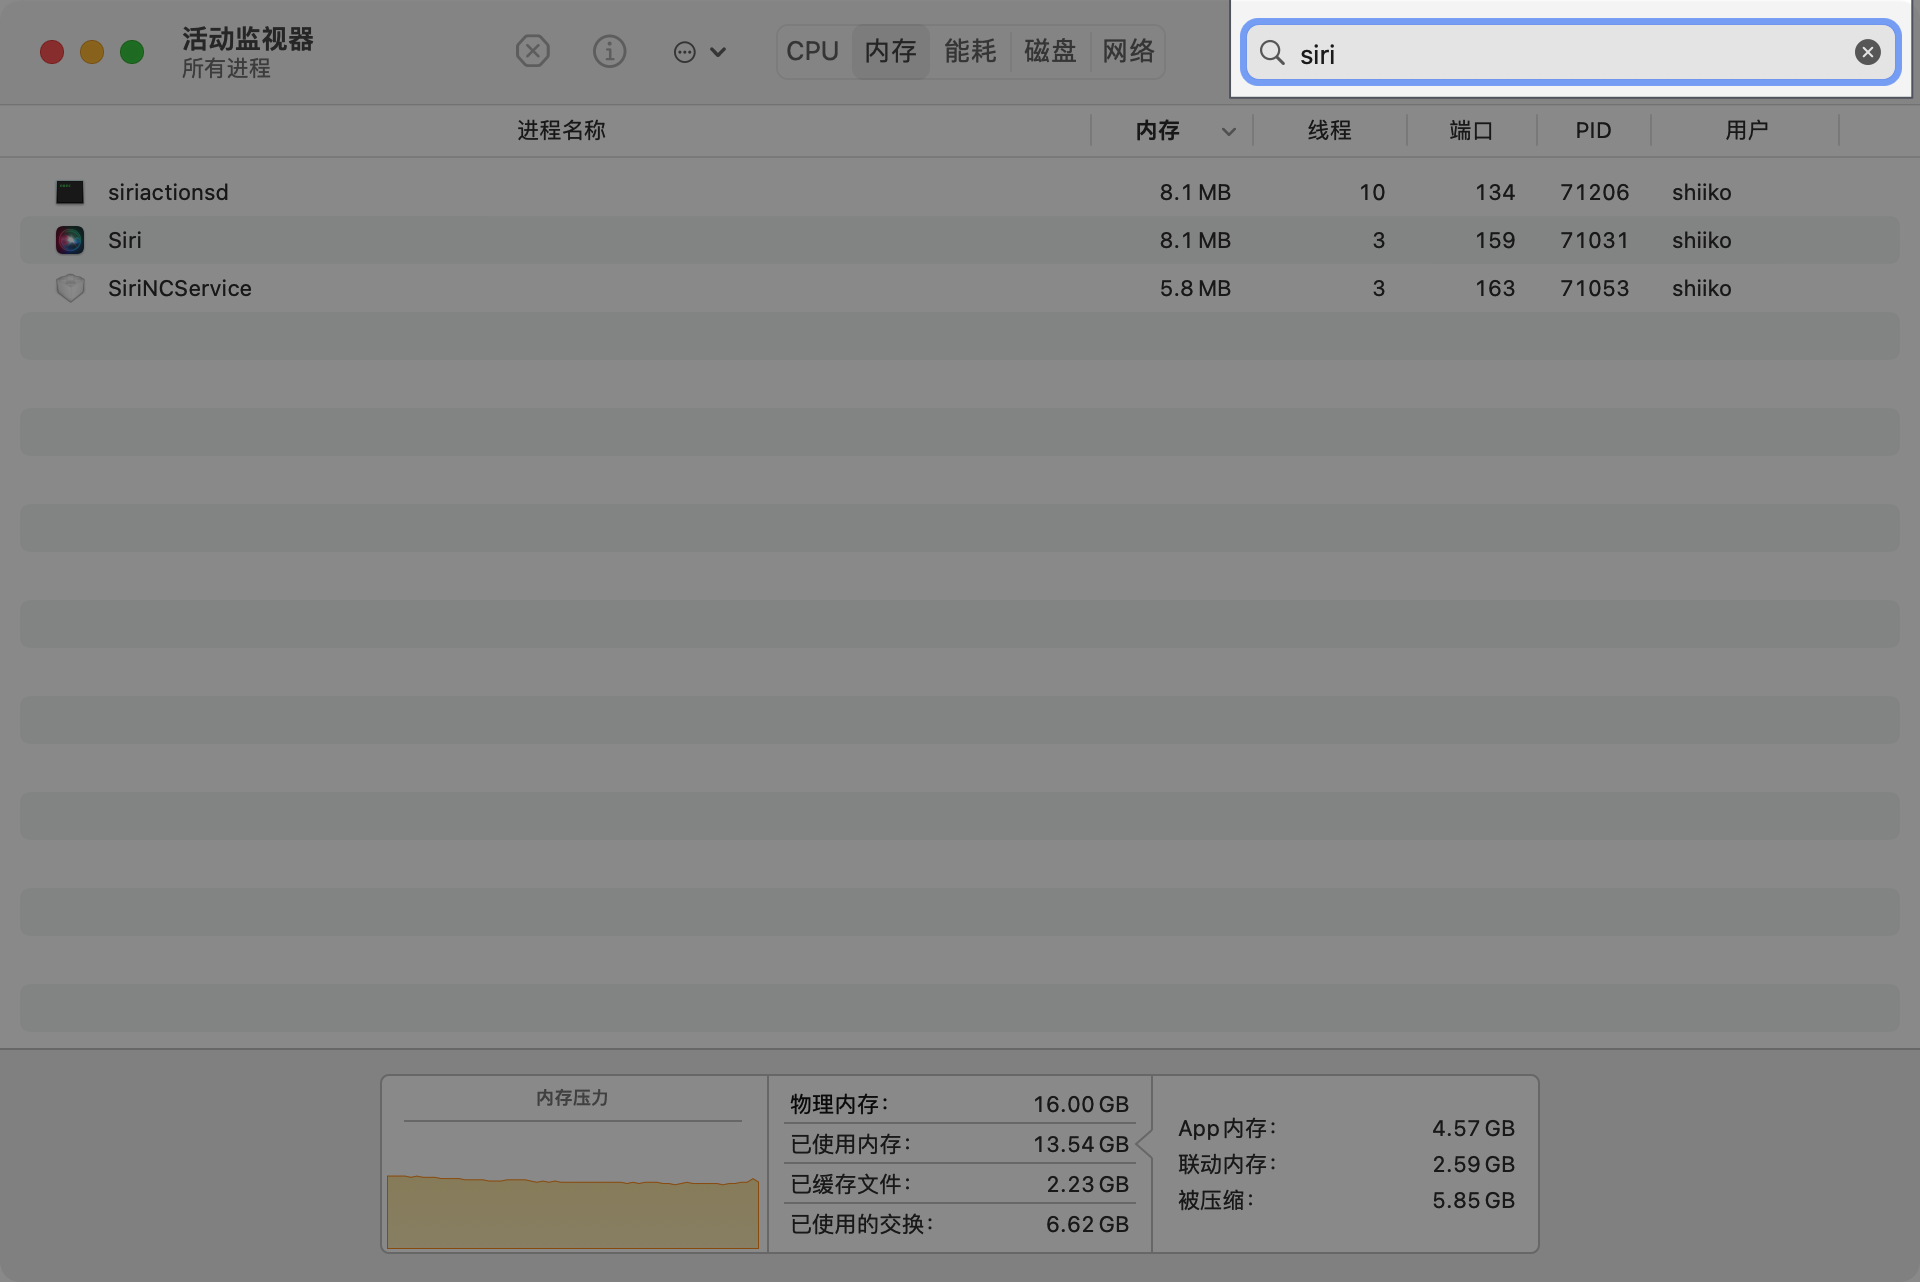Sort by 进程名称 column header
The width and height of the screenshot is (1920, 1282).
[x=561, y=131]
